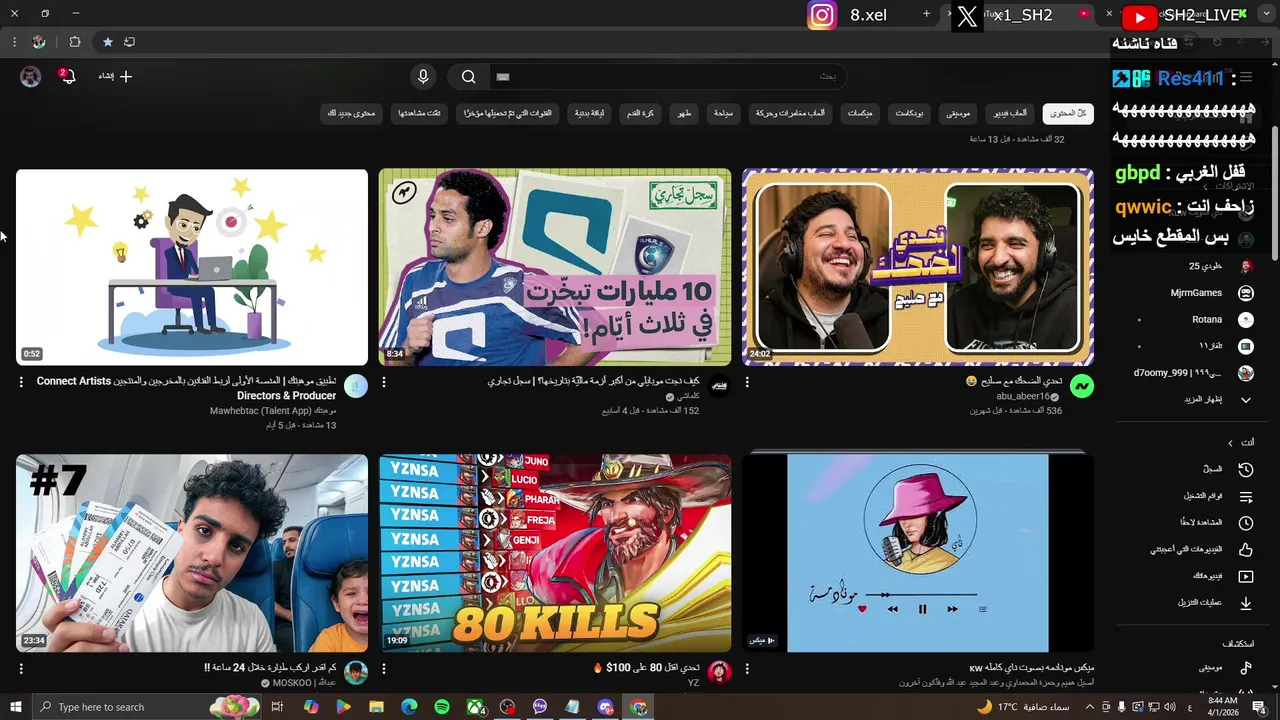This screenshot has width=1280, height=720.
Task: Select the 'سياحة' filter chip
Action: [x=723, y=114]
